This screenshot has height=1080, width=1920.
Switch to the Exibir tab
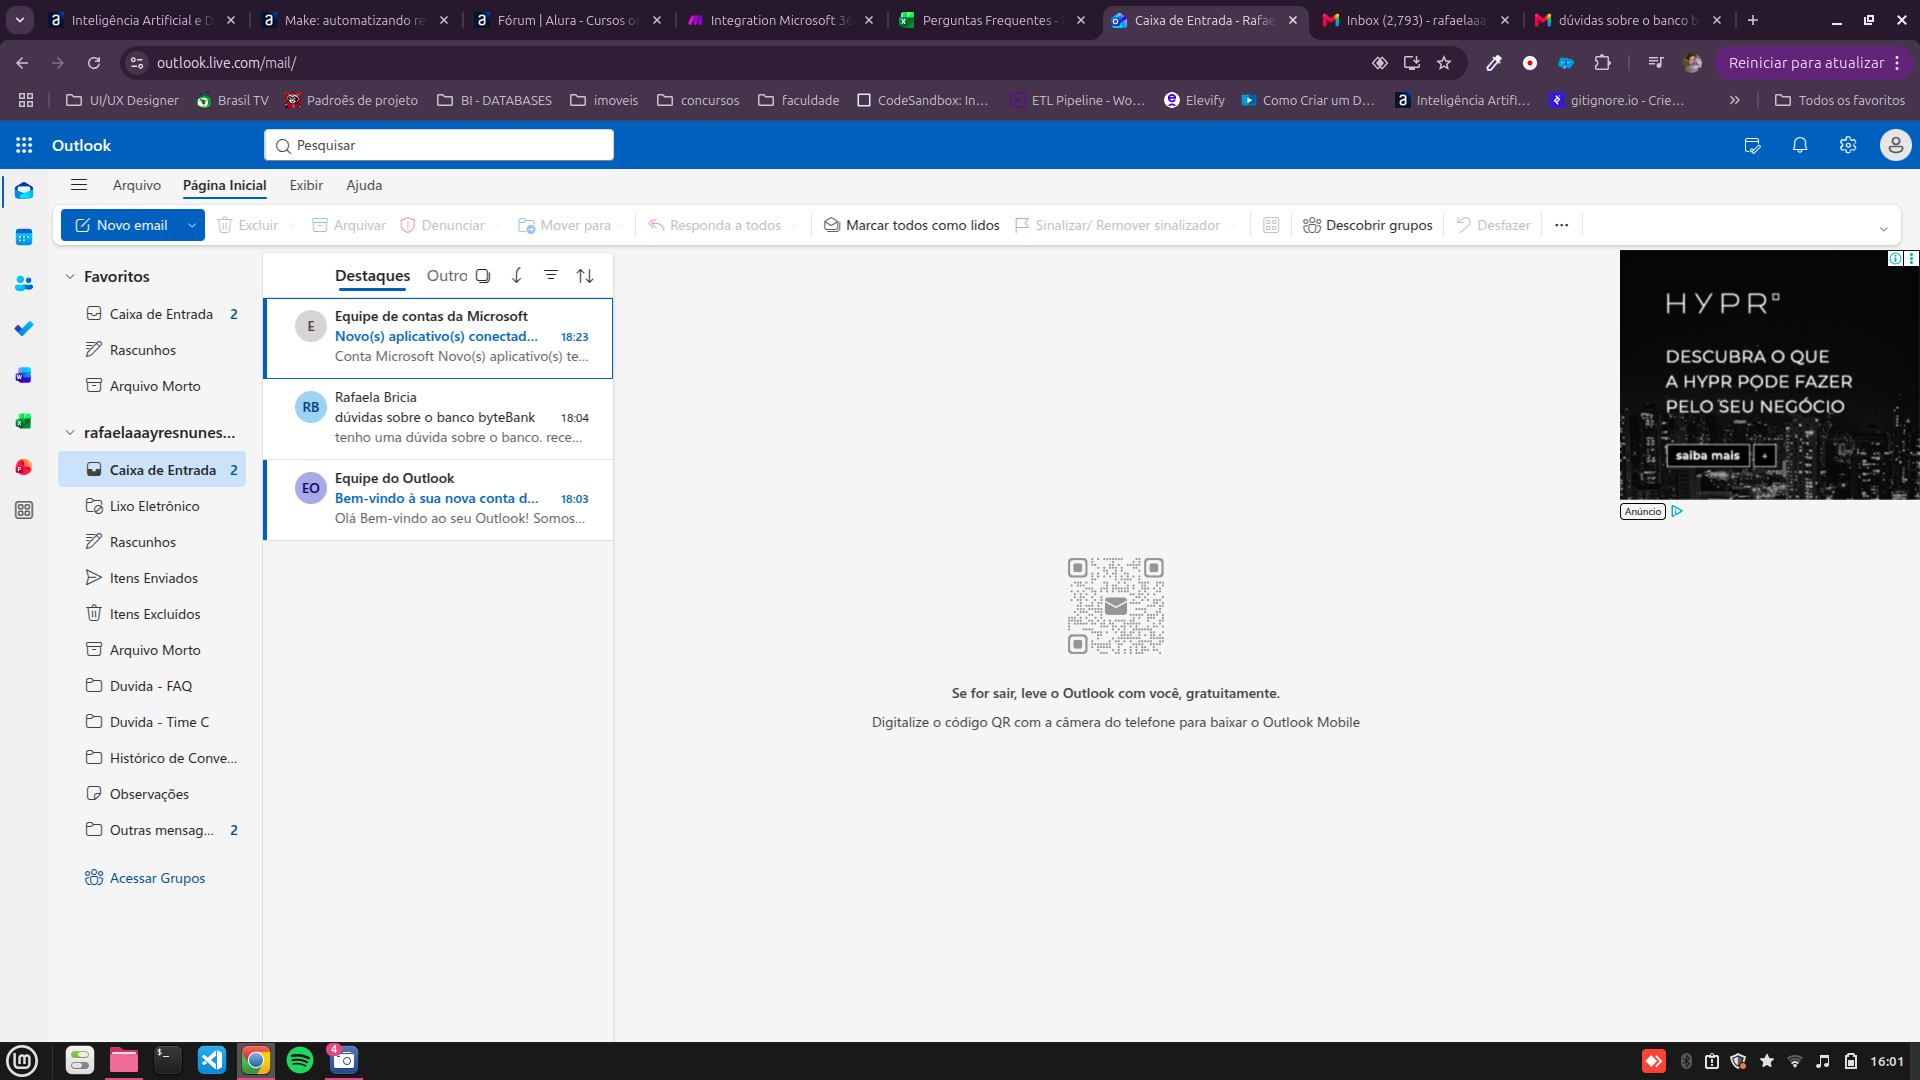click(306, 185)
